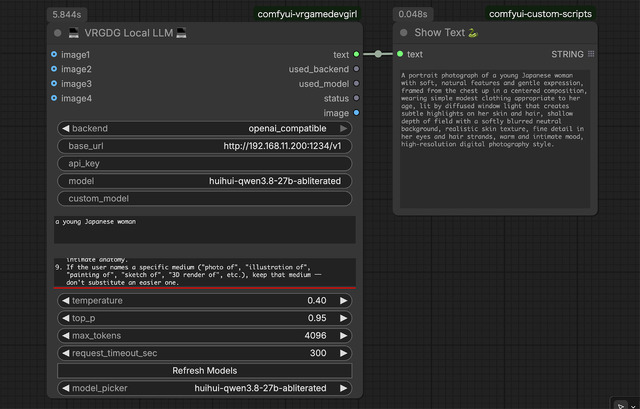Click the 5.844s execution time badge
Viewport: 640px width, 409px height.
67,15
